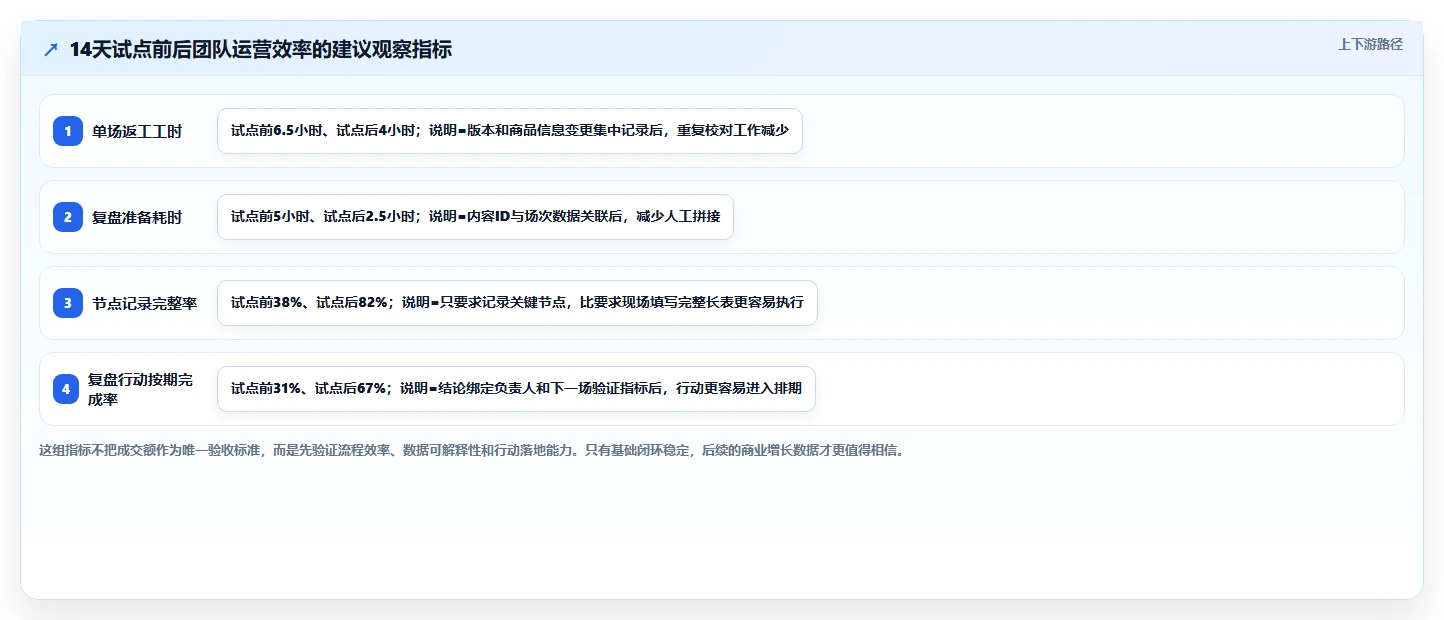Click the box reading 试点前5小时、试点后2.5小时
Screen dimensions: 1444x620
click(x=475, y=217)
